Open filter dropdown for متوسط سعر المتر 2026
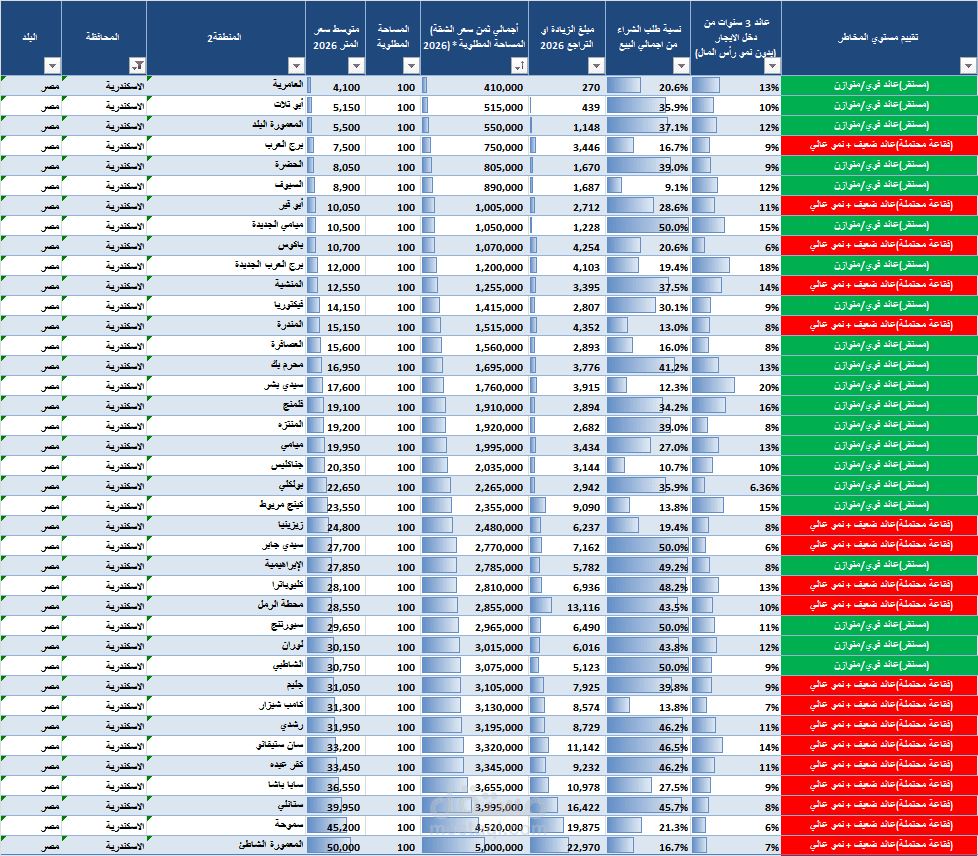This screenshot has width=978, height=856. point(356,66)
